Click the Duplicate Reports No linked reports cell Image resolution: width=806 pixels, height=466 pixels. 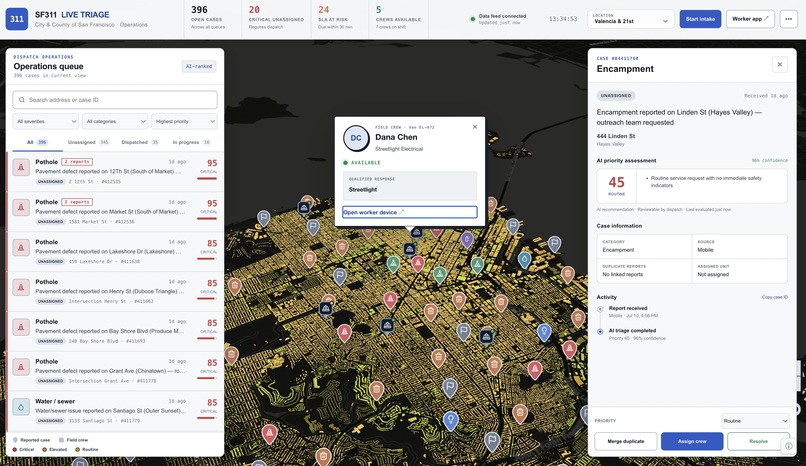pyautogui.click(x=644, y=271)
